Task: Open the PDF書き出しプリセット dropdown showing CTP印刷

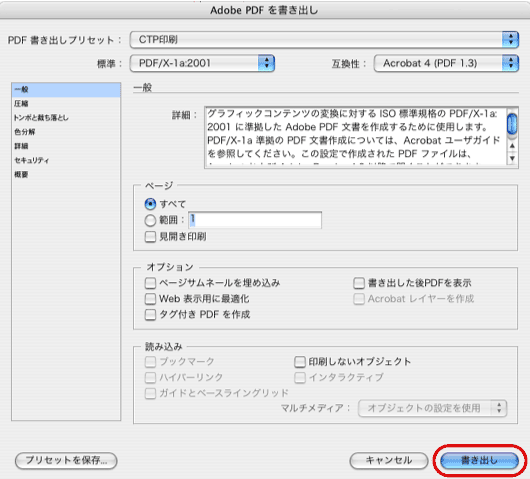Action: tap(324, 40)
